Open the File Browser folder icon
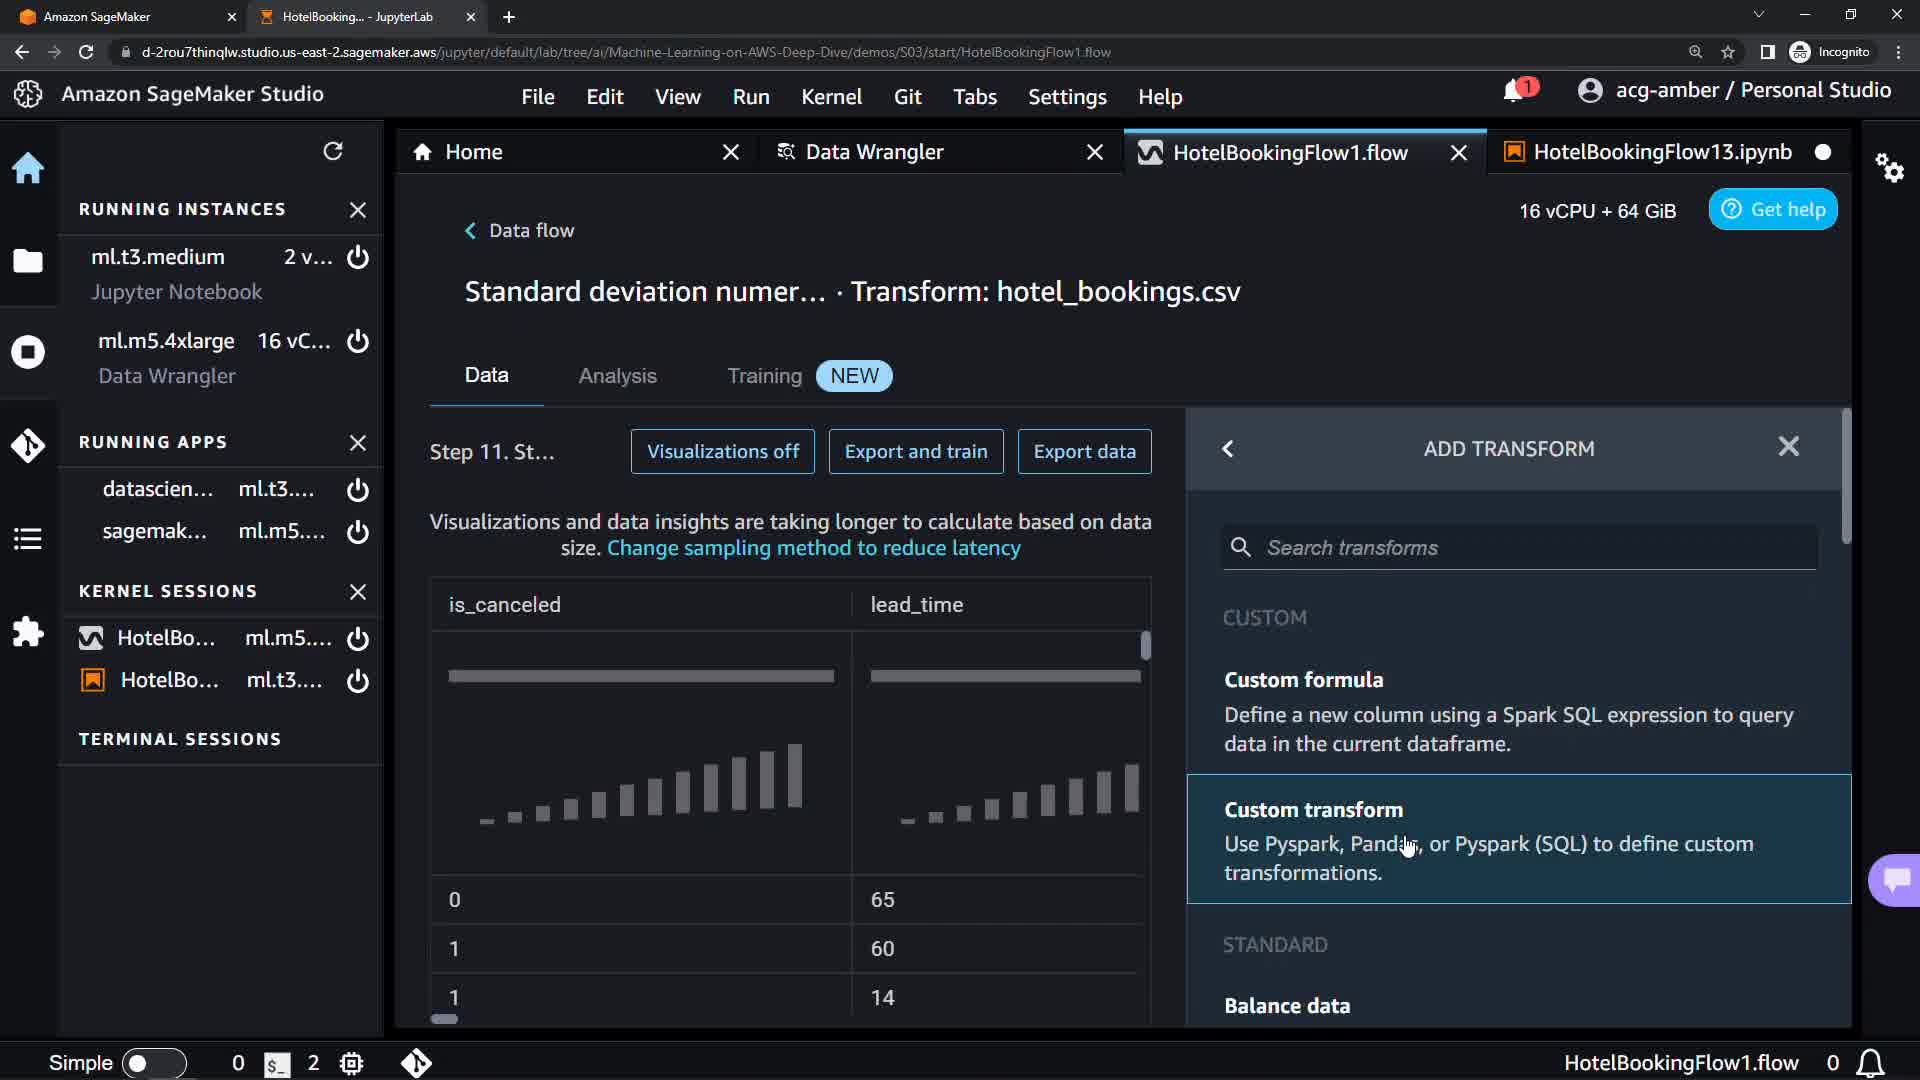 click(28, 261)
